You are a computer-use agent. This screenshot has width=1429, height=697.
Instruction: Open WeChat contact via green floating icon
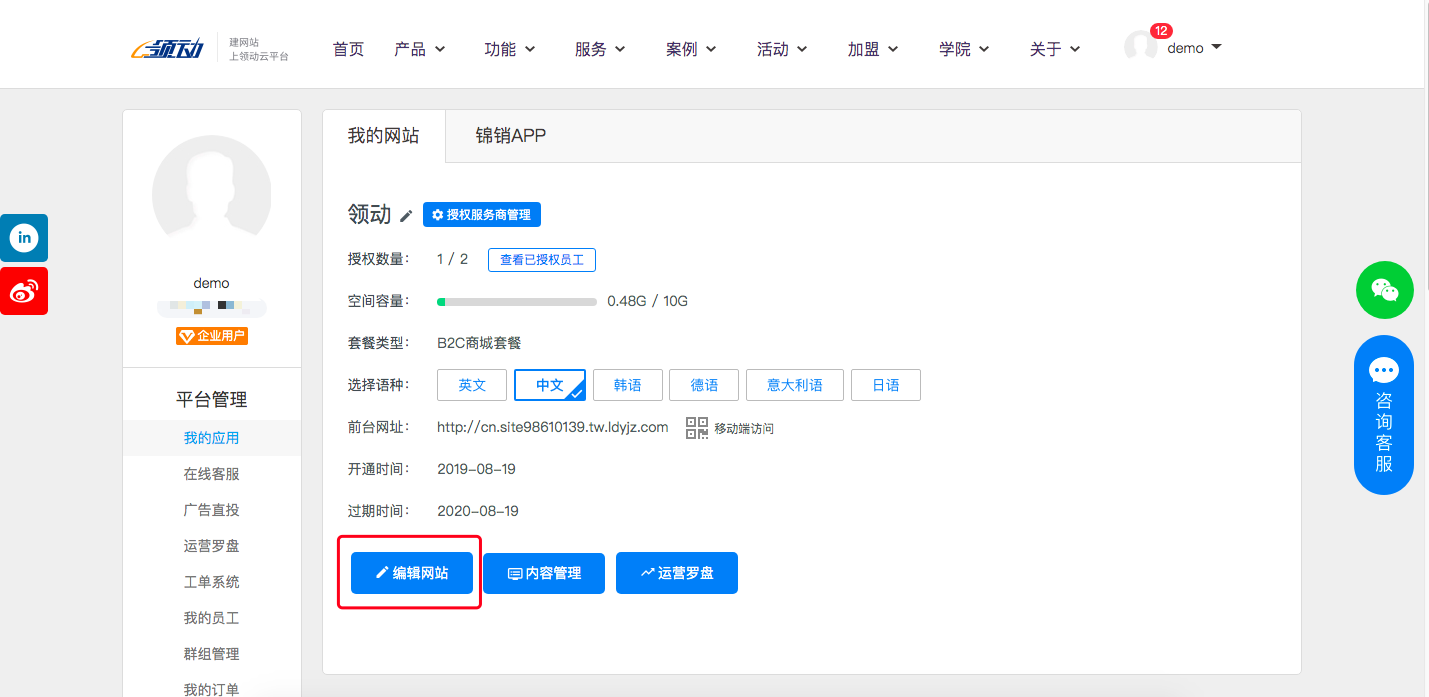(x=1384, y=290)
